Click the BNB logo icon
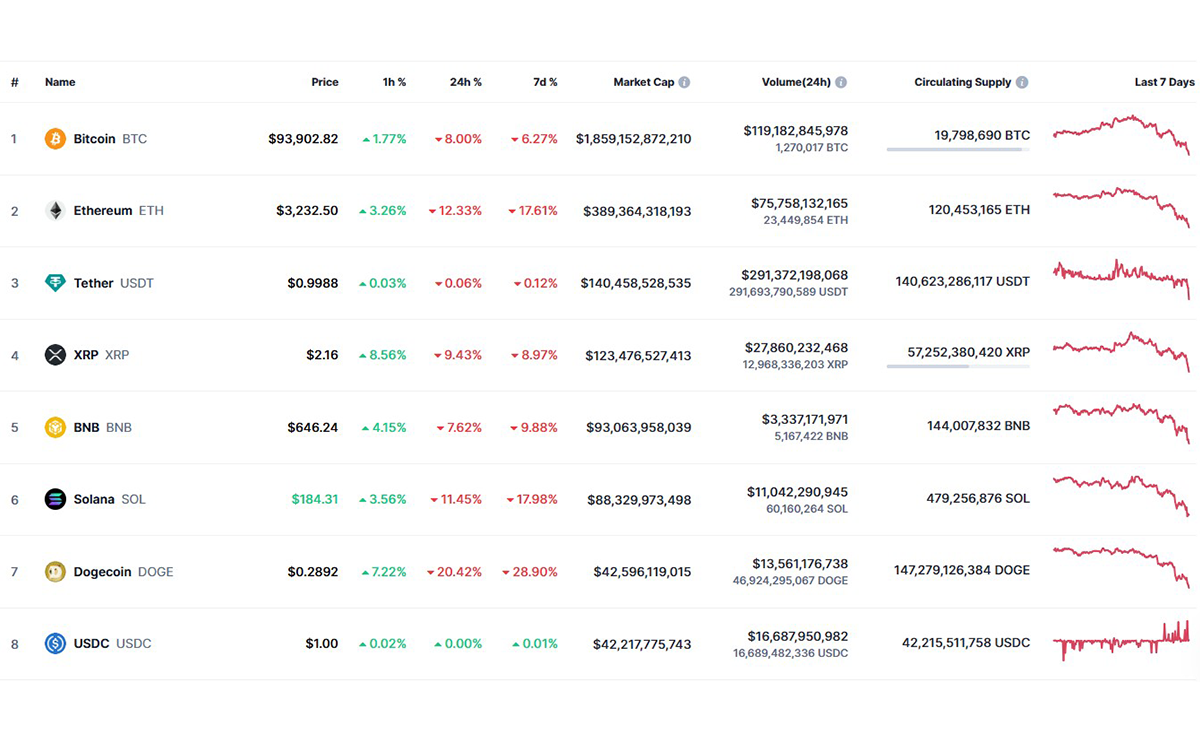 [x=55, y=427]
